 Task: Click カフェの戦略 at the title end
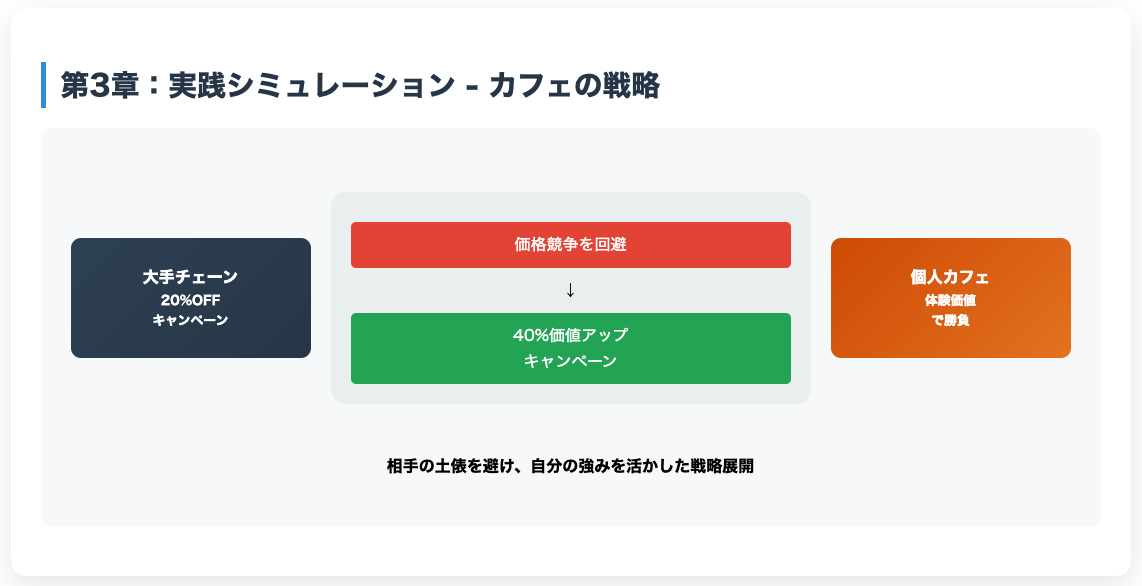pyautogui.click(x=574, y=85)
